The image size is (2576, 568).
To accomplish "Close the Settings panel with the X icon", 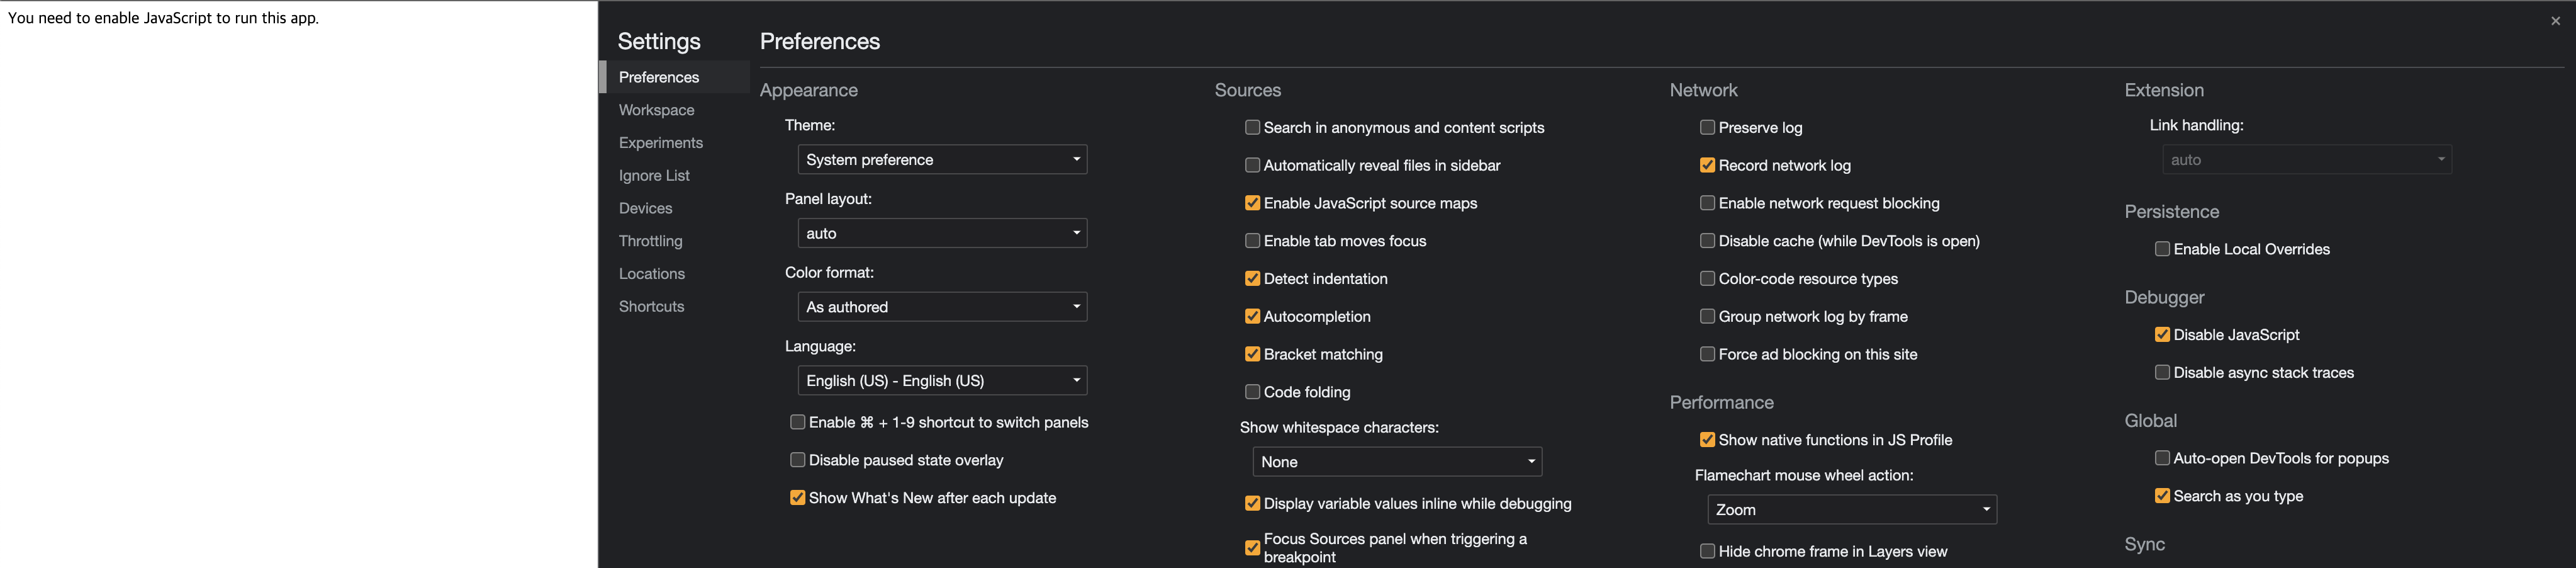I will click(x=2555, y=21).
